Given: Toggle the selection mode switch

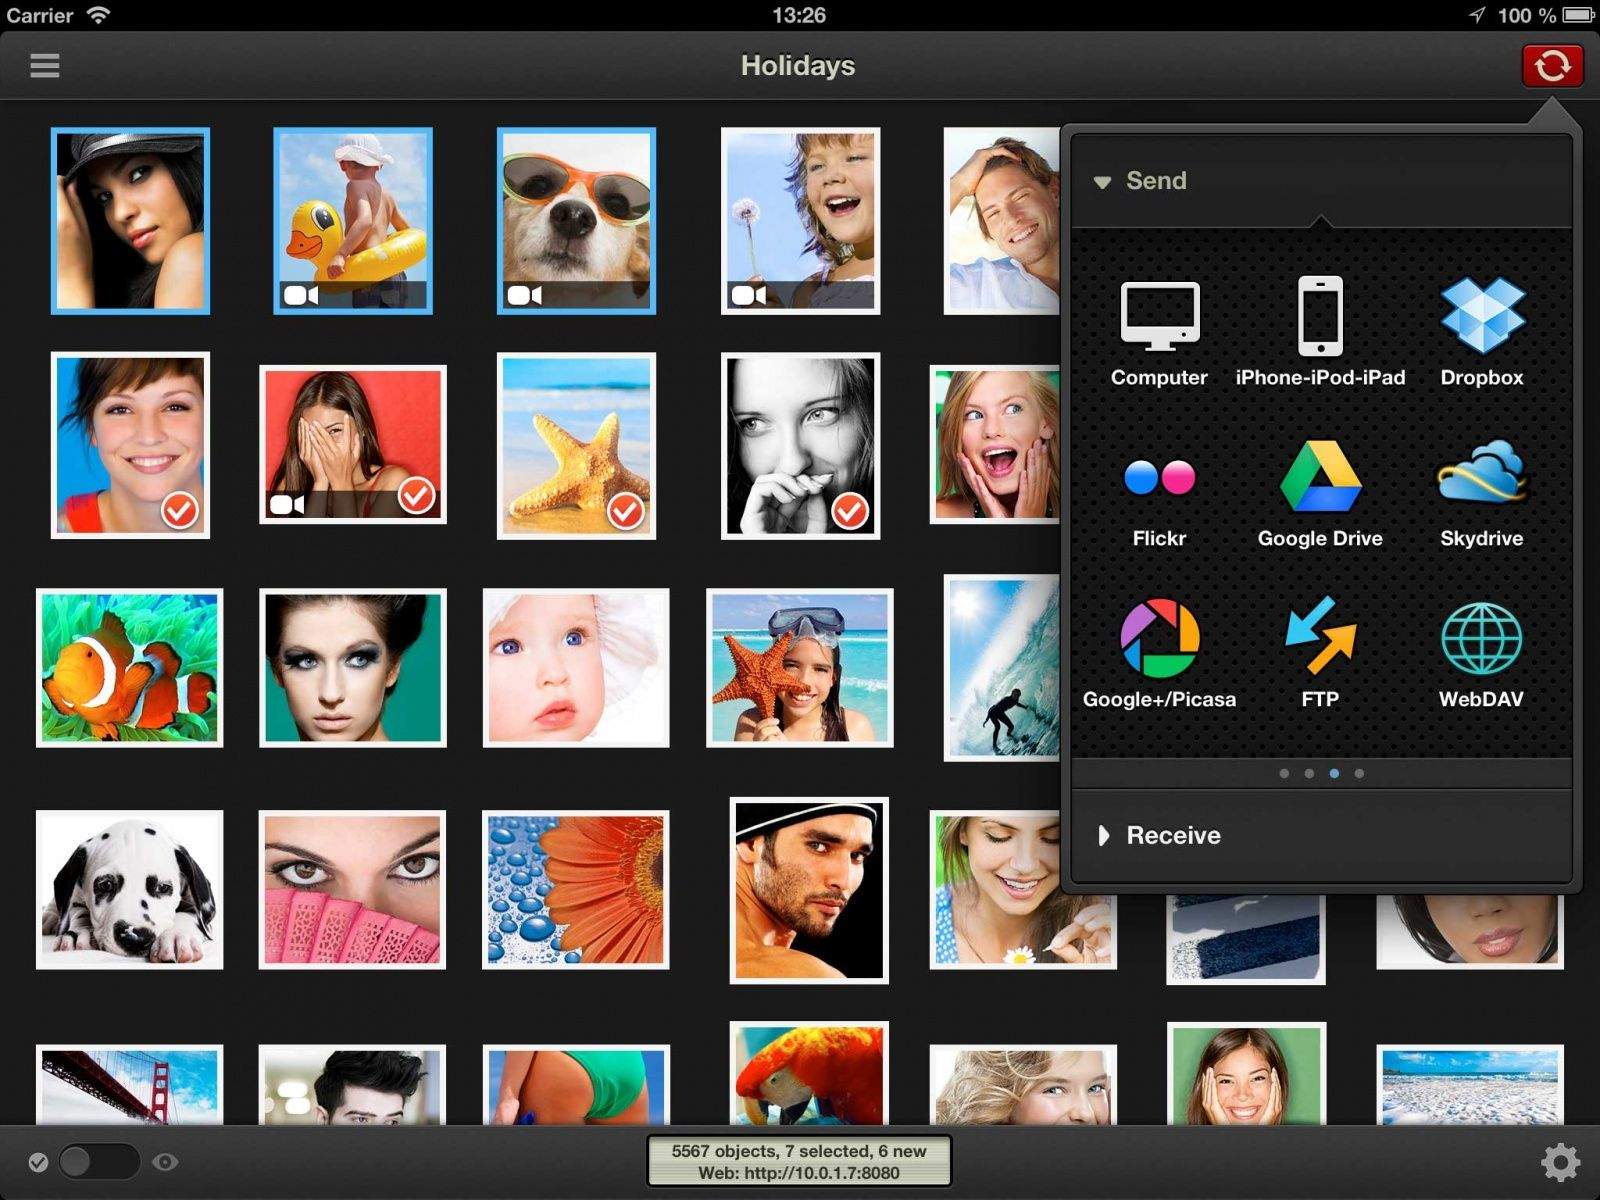Looking at the screenshot, I should 98,1161.
